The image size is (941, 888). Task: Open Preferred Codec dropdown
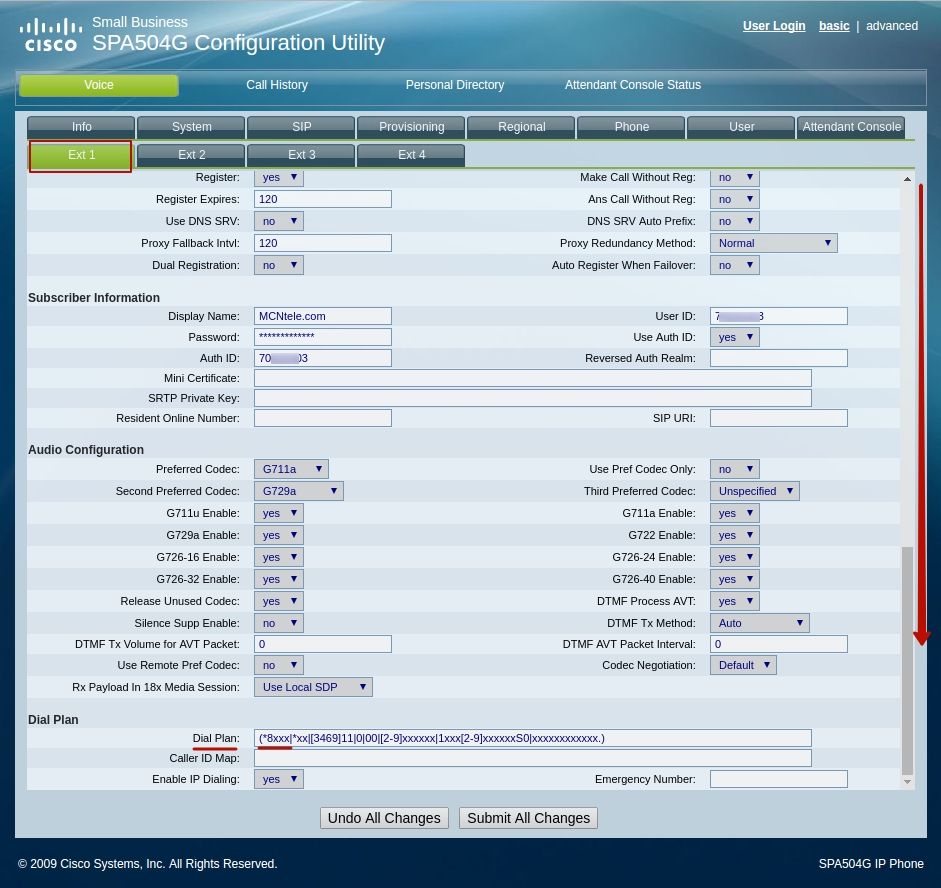coord(291,469)
